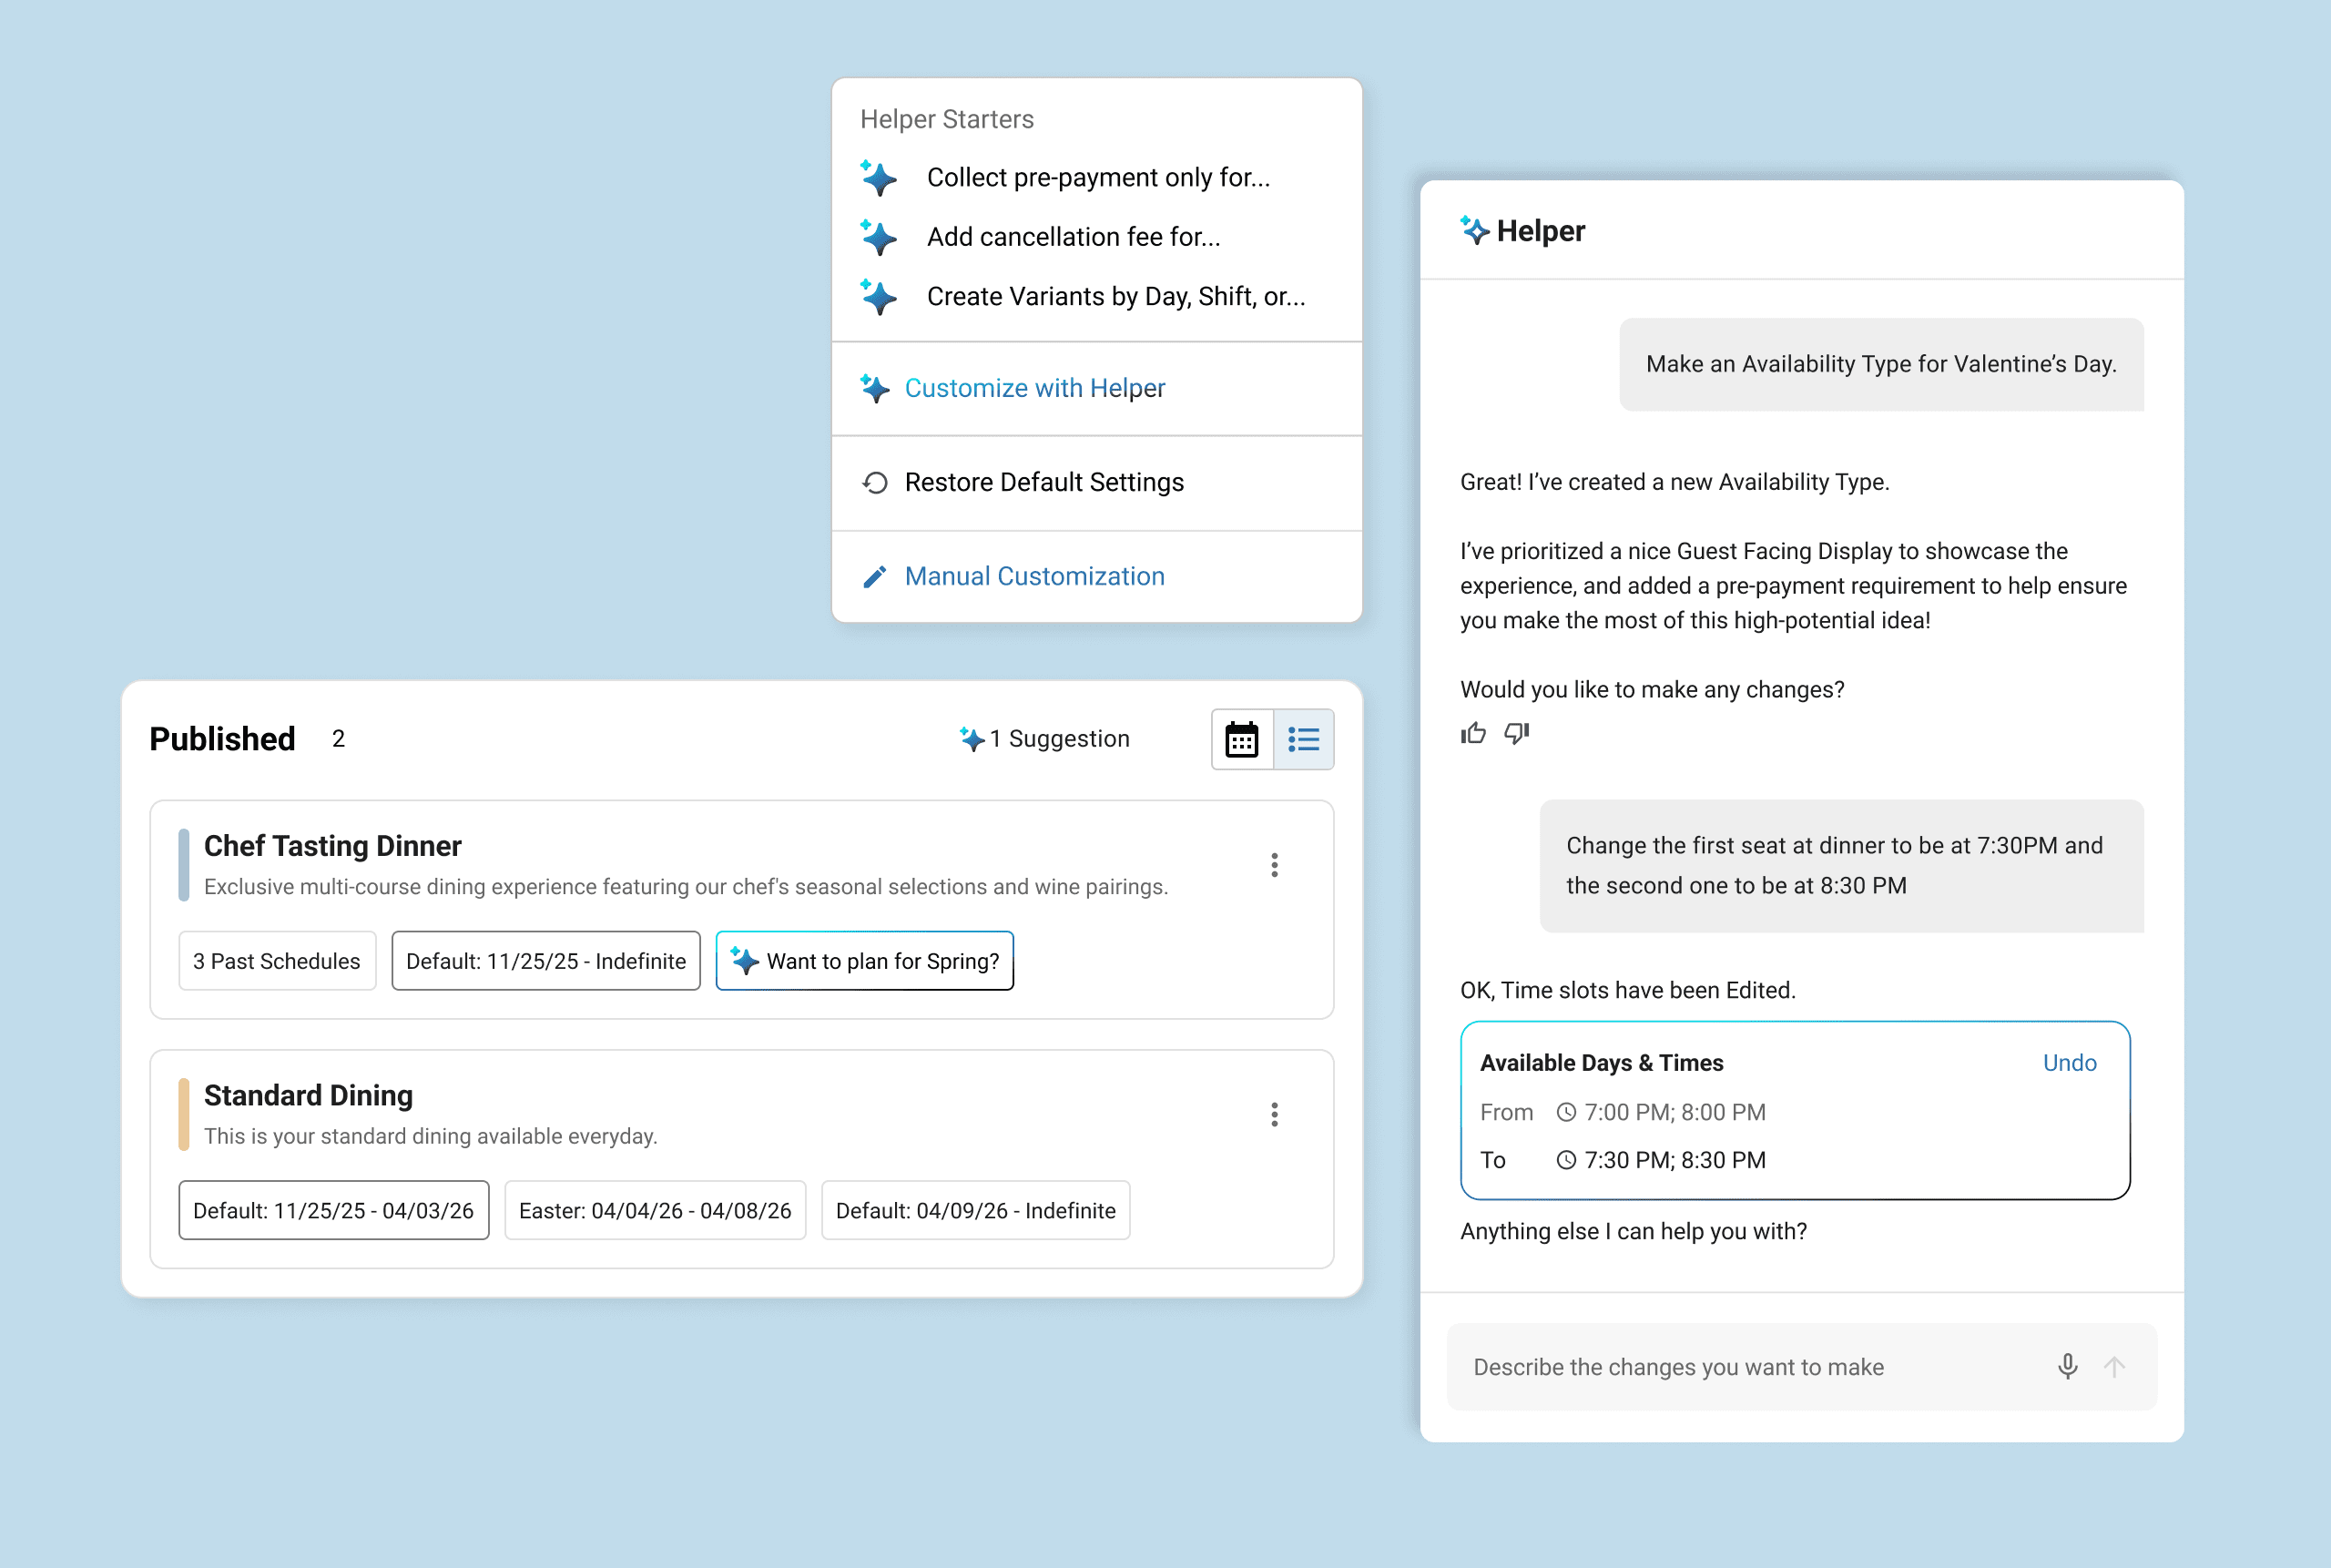Screen dimensions: 2331x1568
Task: Undo the Available Days & Times edit
Action: point(2069,1063)
